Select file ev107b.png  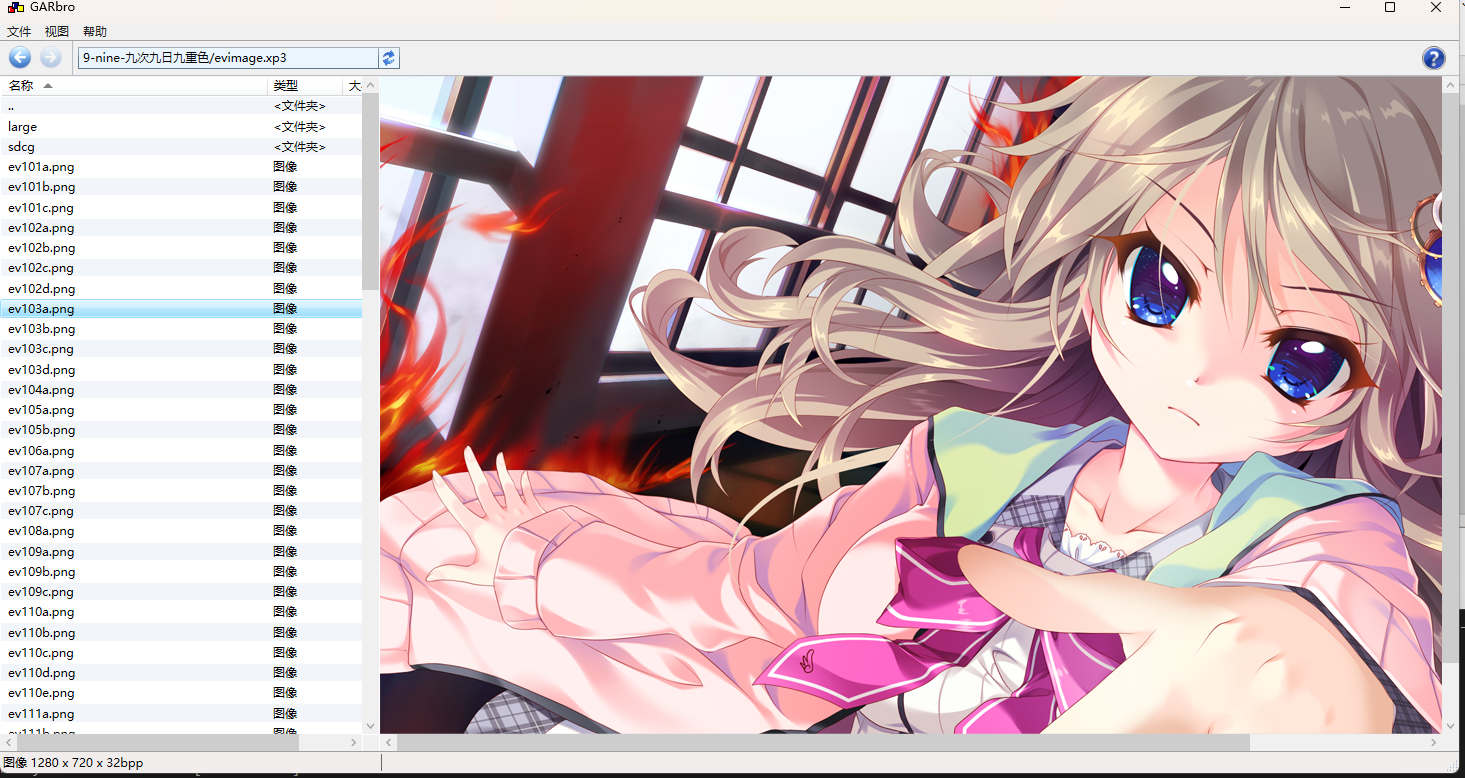pyautogui.click(x=181, y=491)
